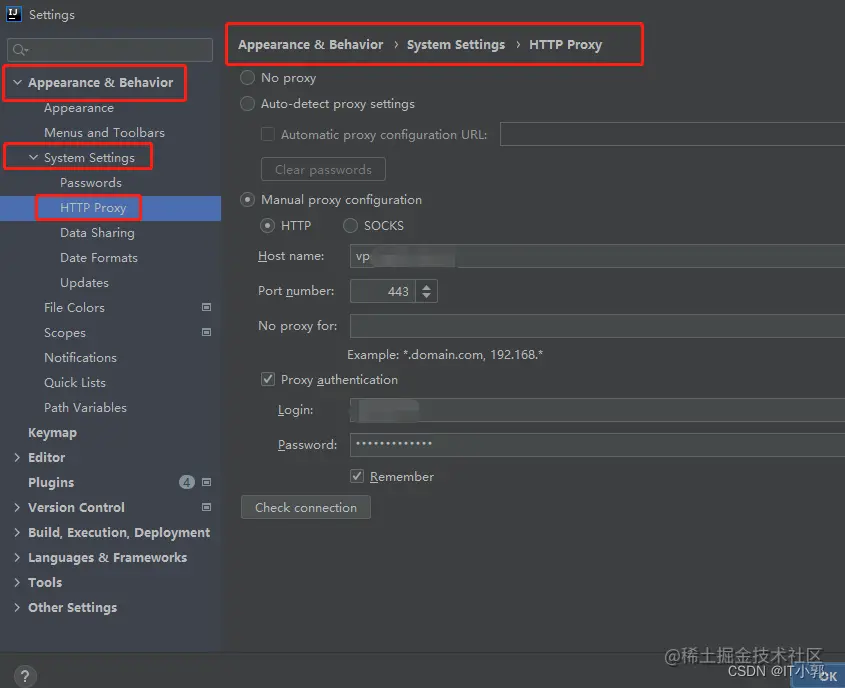Open the Keymap settings
Screen dimensions: 845x688
52,433
